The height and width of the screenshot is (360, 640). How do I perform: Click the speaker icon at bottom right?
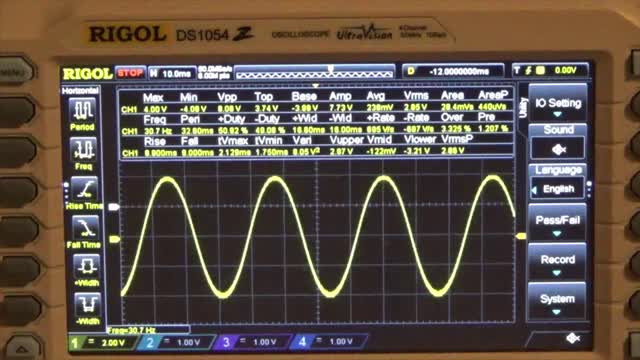(x=573, y=338)
